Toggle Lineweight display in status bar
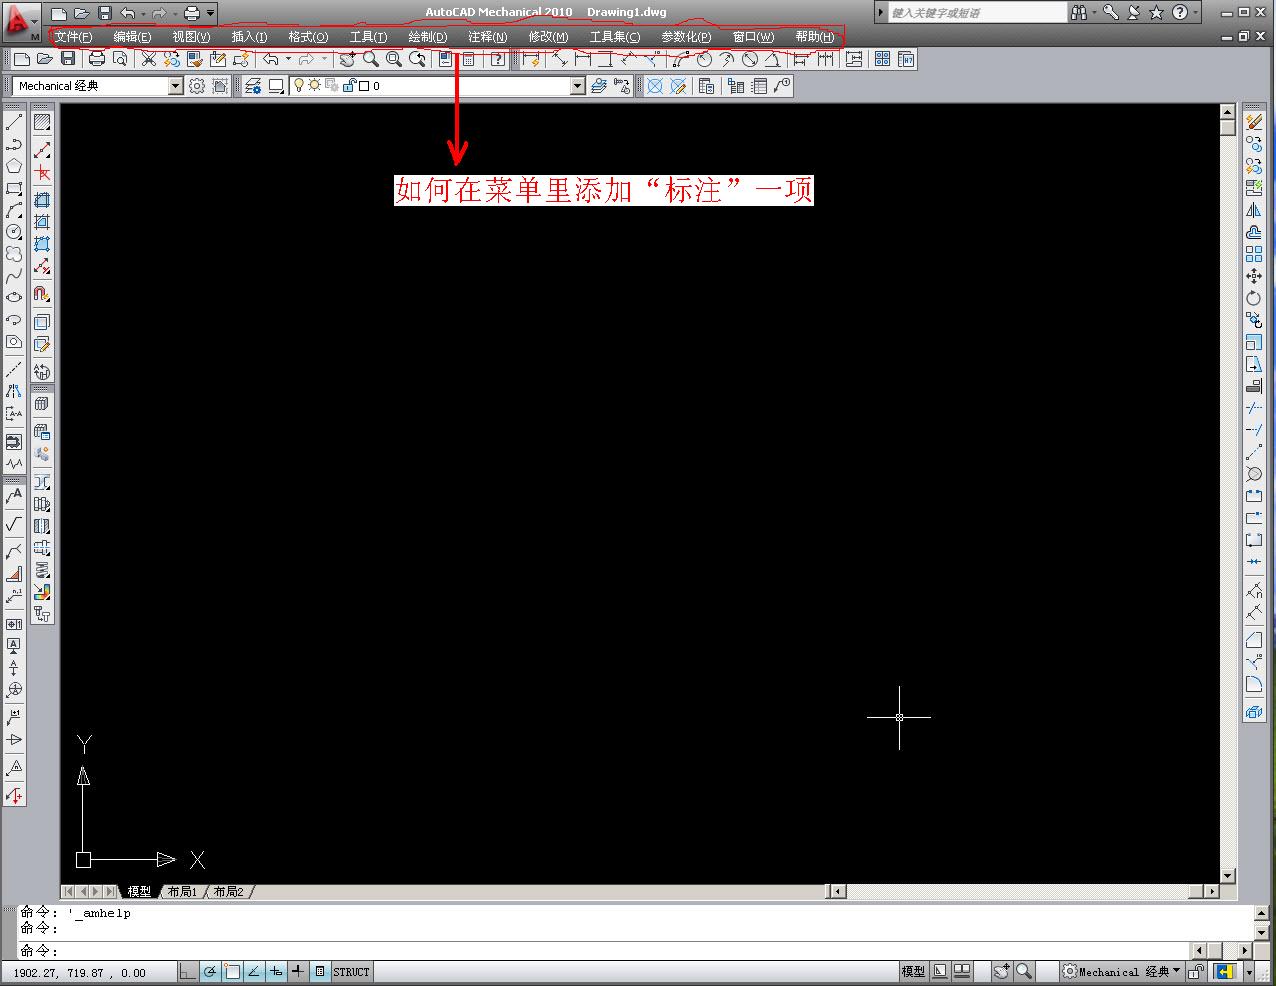This screenshot has height=986, width=1276. (298, 971)
